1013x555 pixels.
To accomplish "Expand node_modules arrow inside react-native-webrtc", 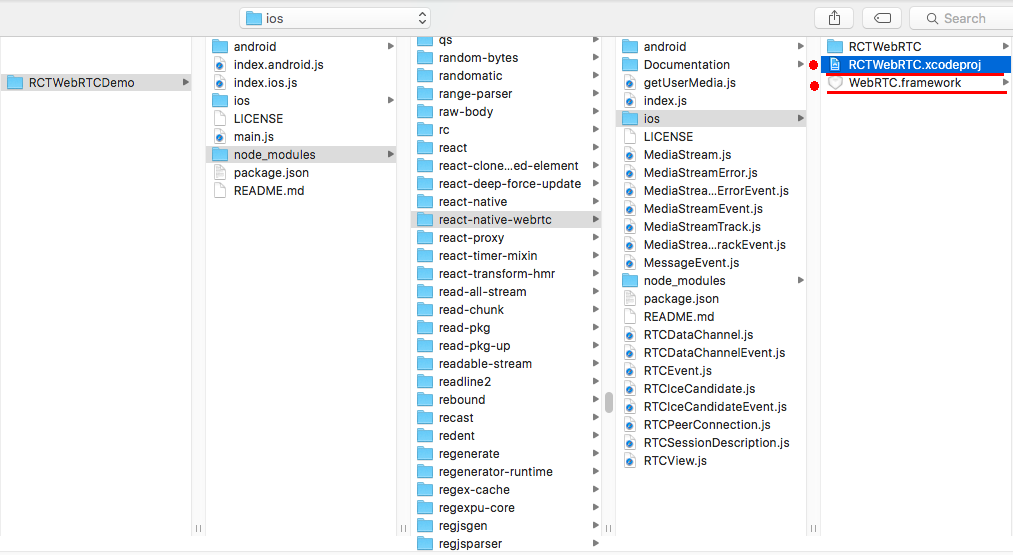I will pyautogui.click(x=800, y=280).
